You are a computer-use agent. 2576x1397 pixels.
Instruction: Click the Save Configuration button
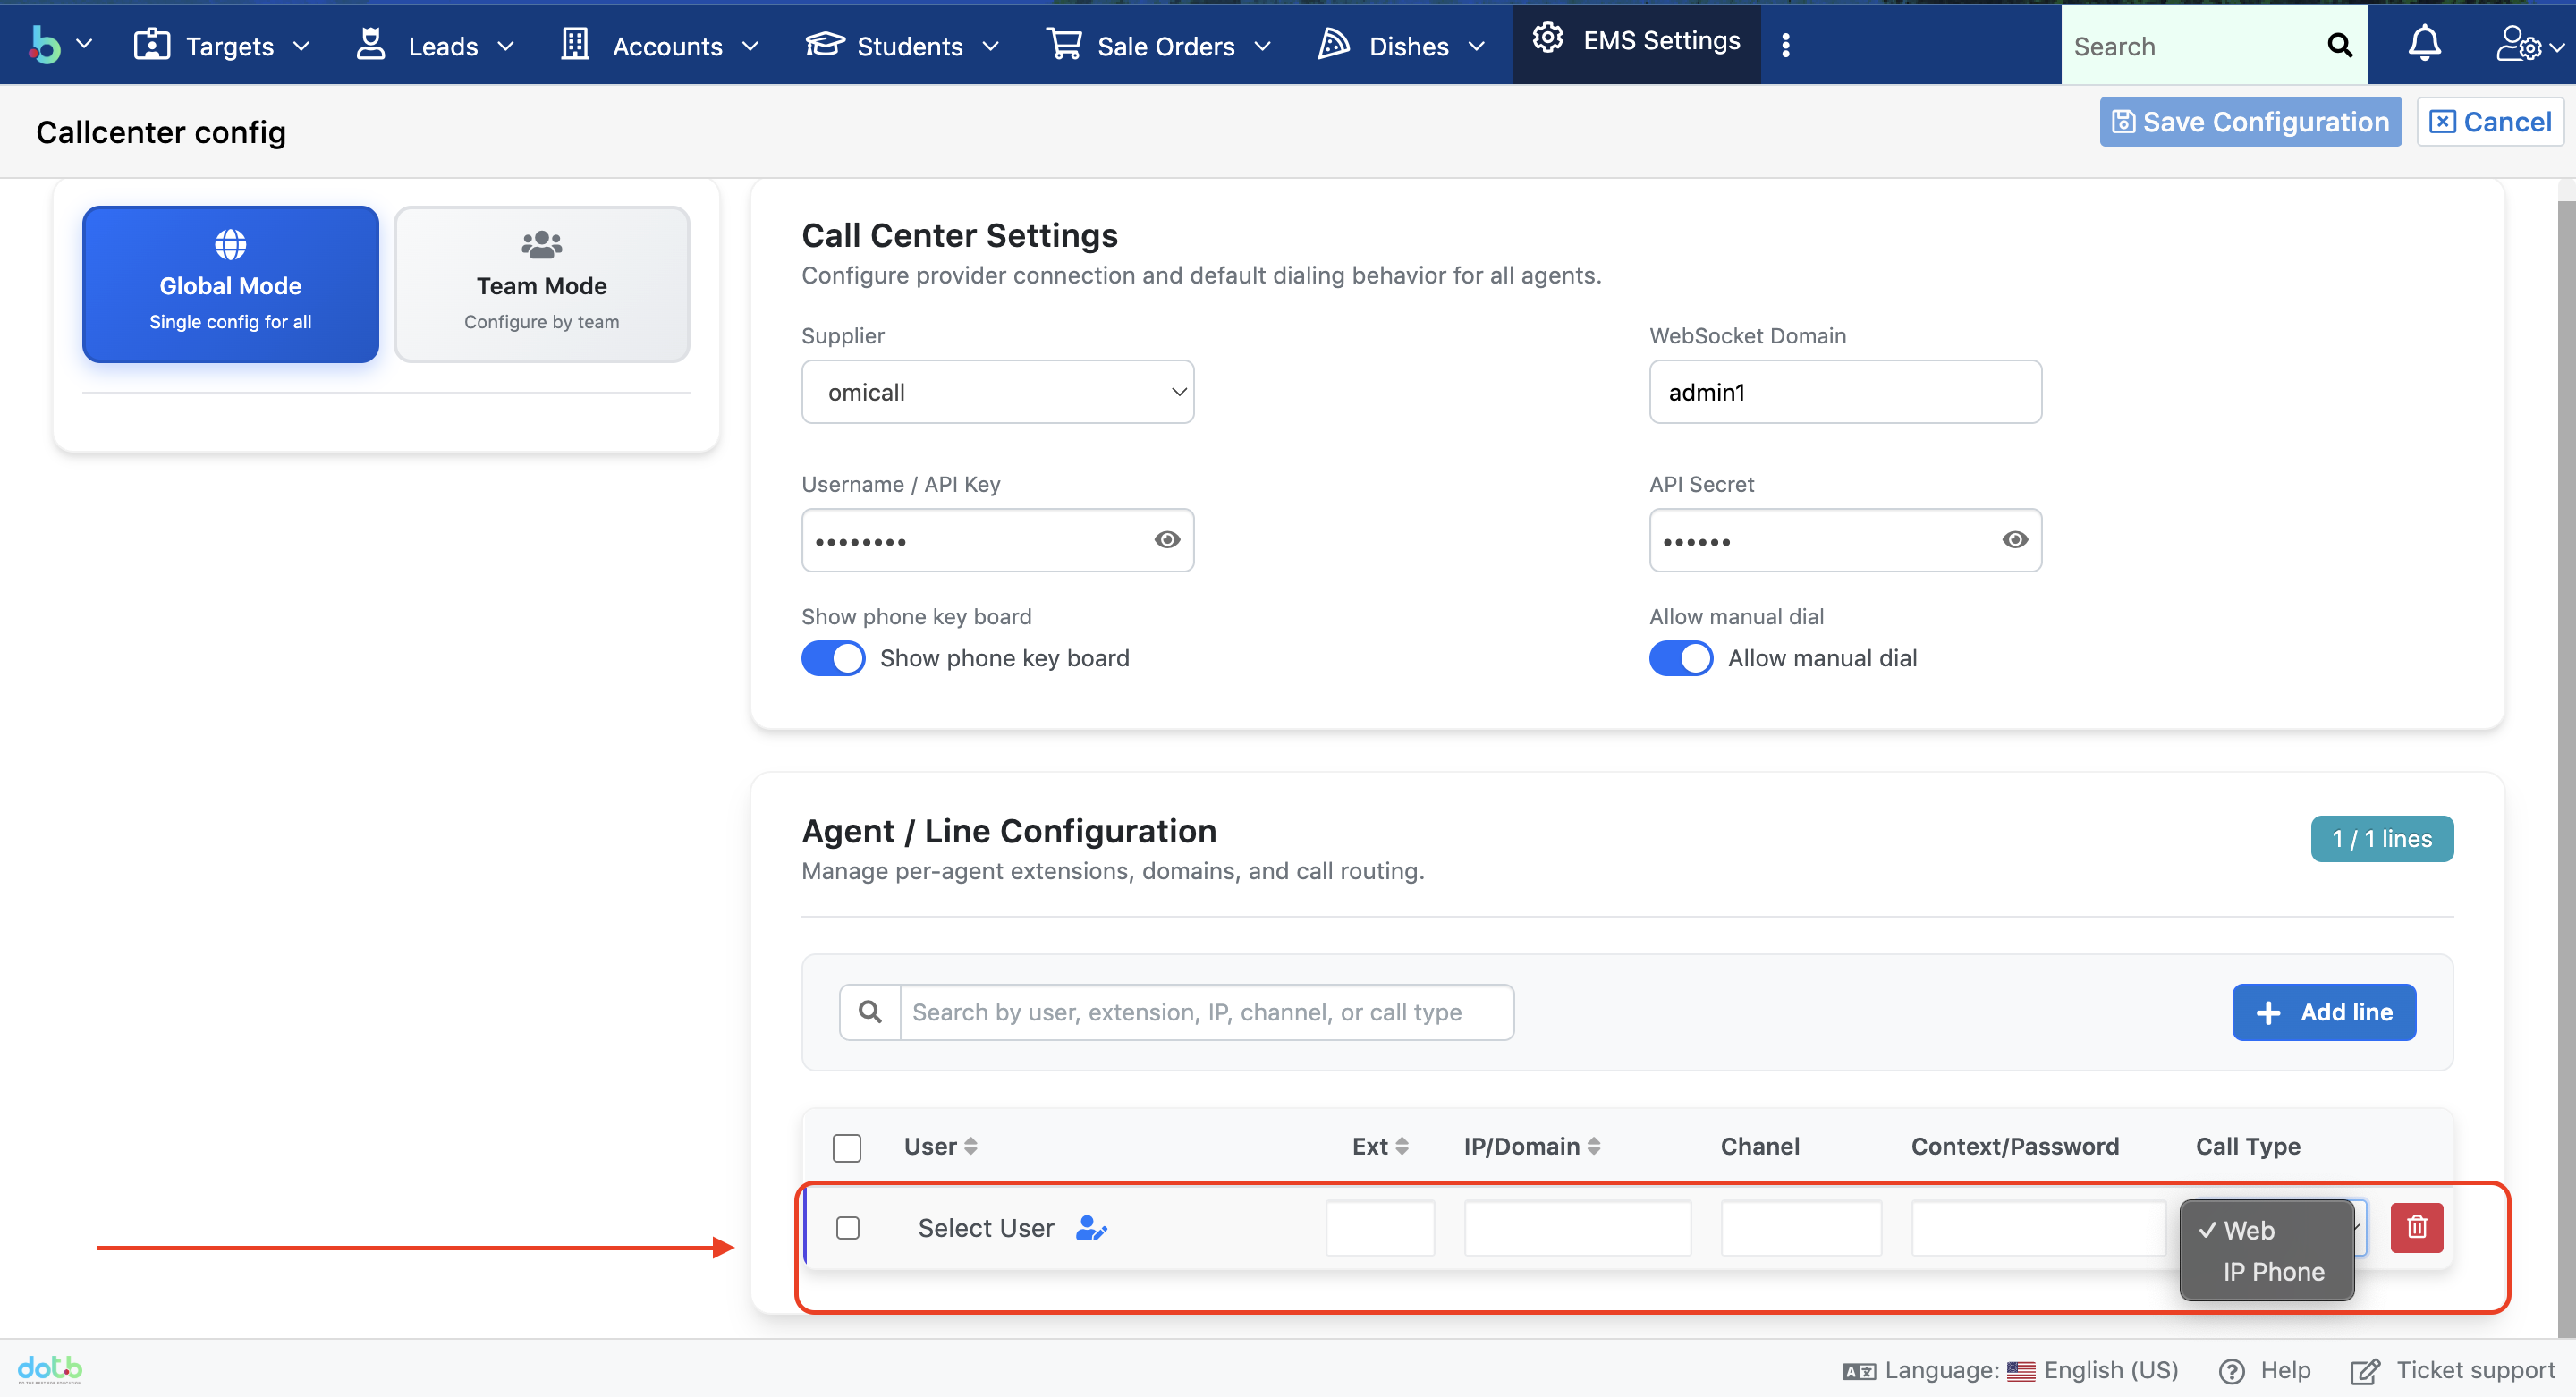pyautogui.click(x=2250, y=122)
